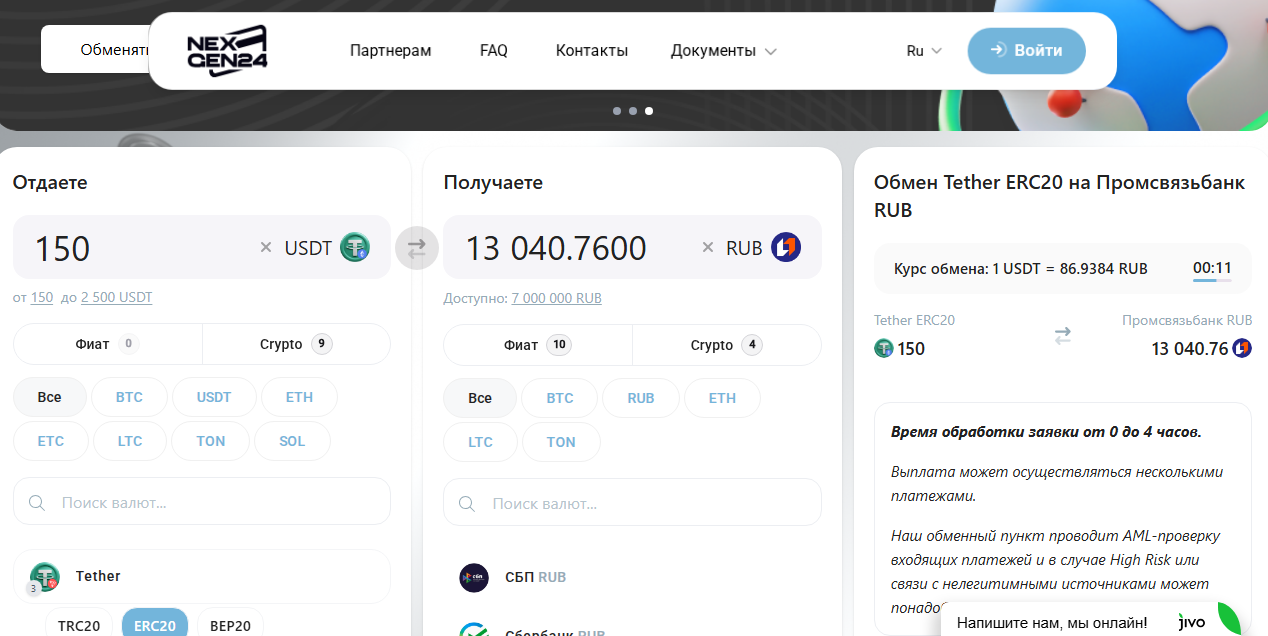Expand the Документы dropdown menu
Screen dimensions: 1268x636
[x=723, y=51]
